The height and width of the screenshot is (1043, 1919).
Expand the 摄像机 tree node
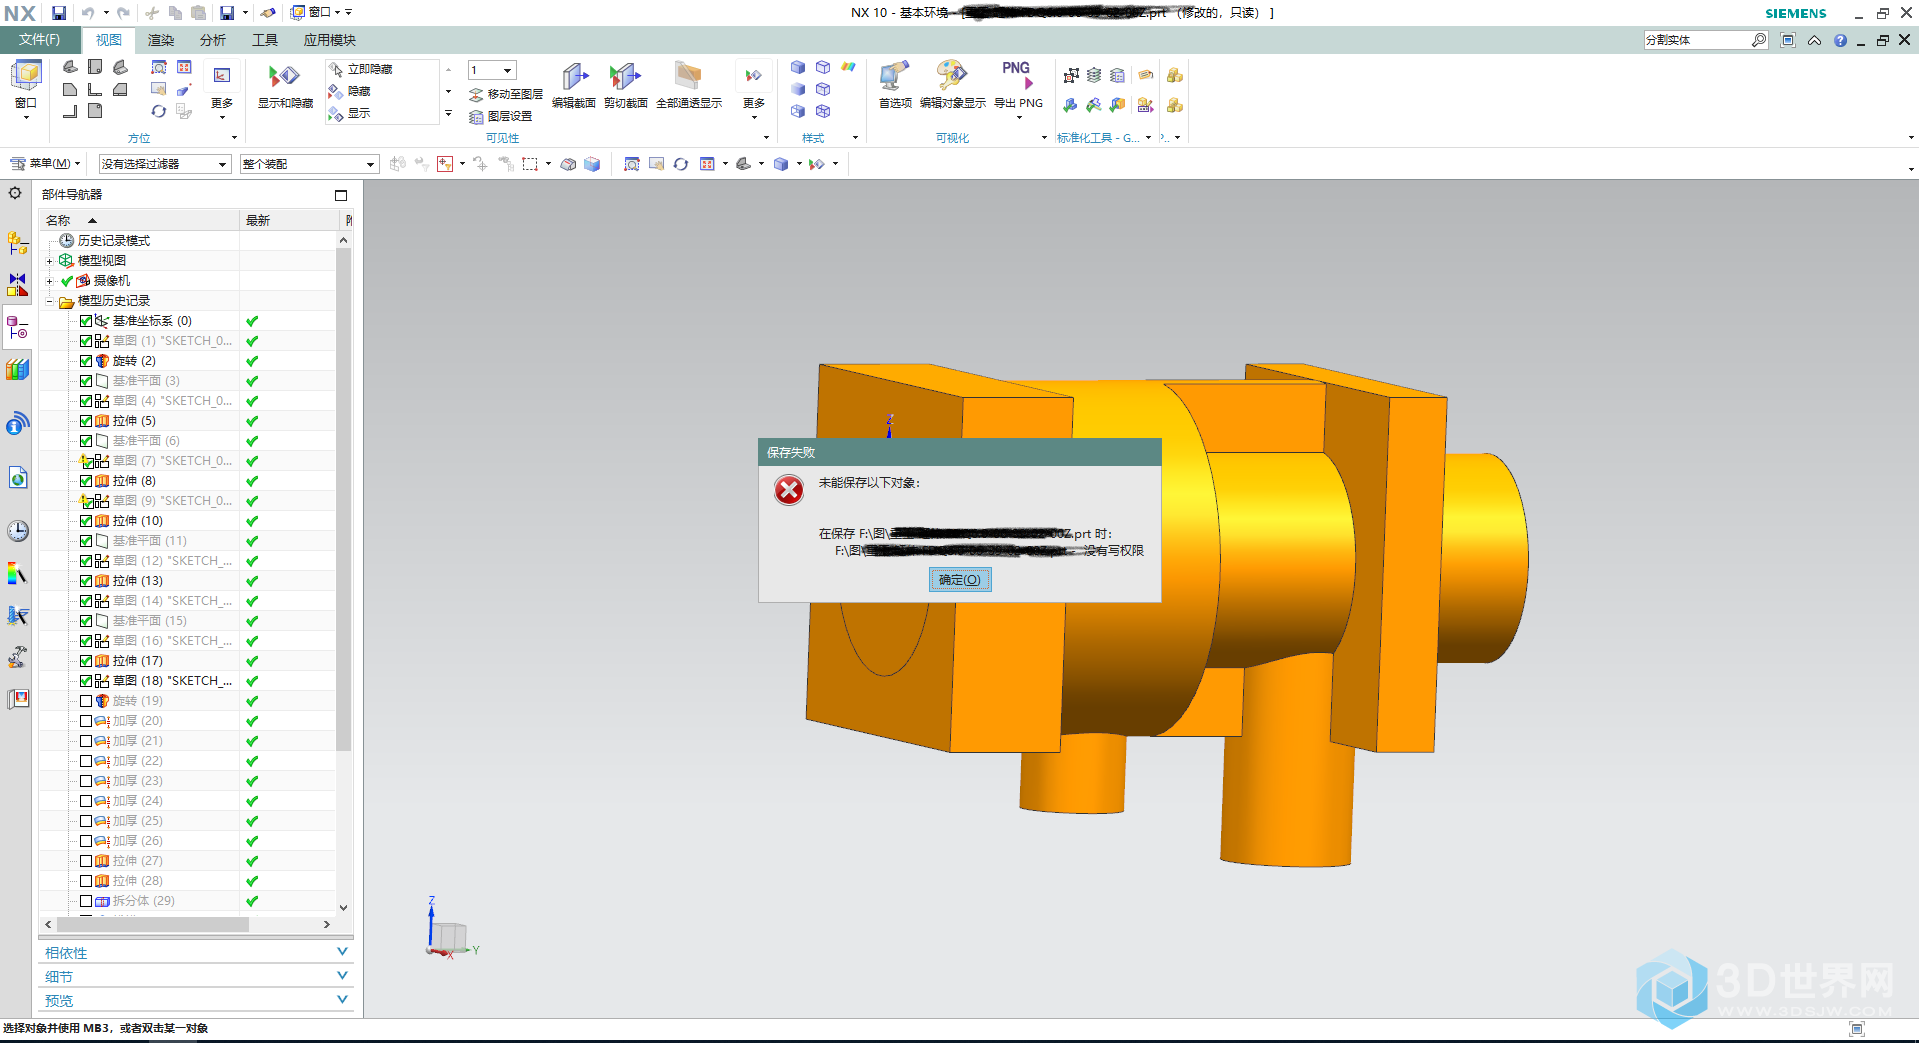(x=49, y=281)
